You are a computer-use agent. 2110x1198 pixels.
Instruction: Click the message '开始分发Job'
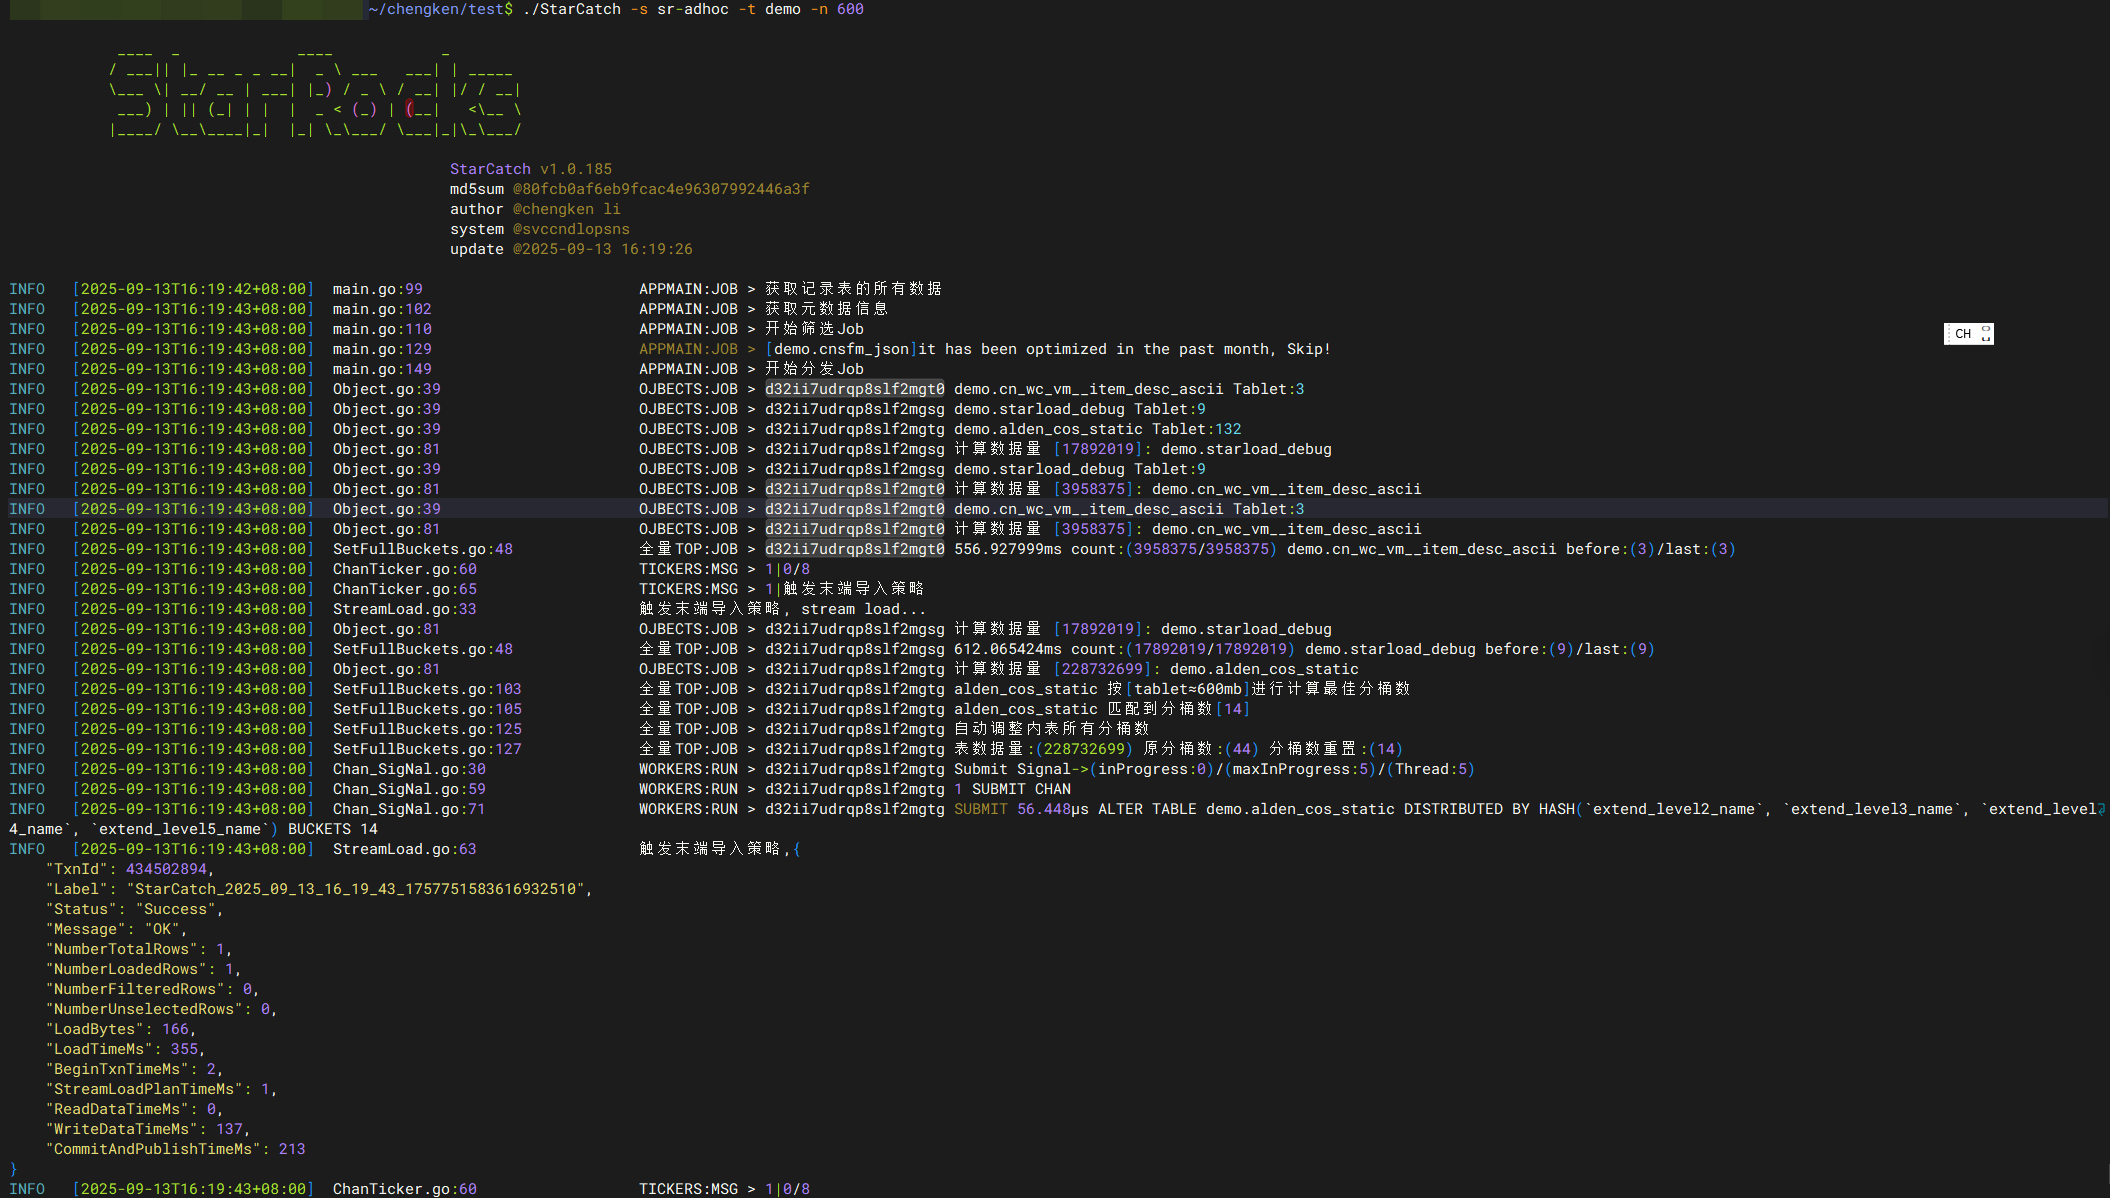coord(814,369)
